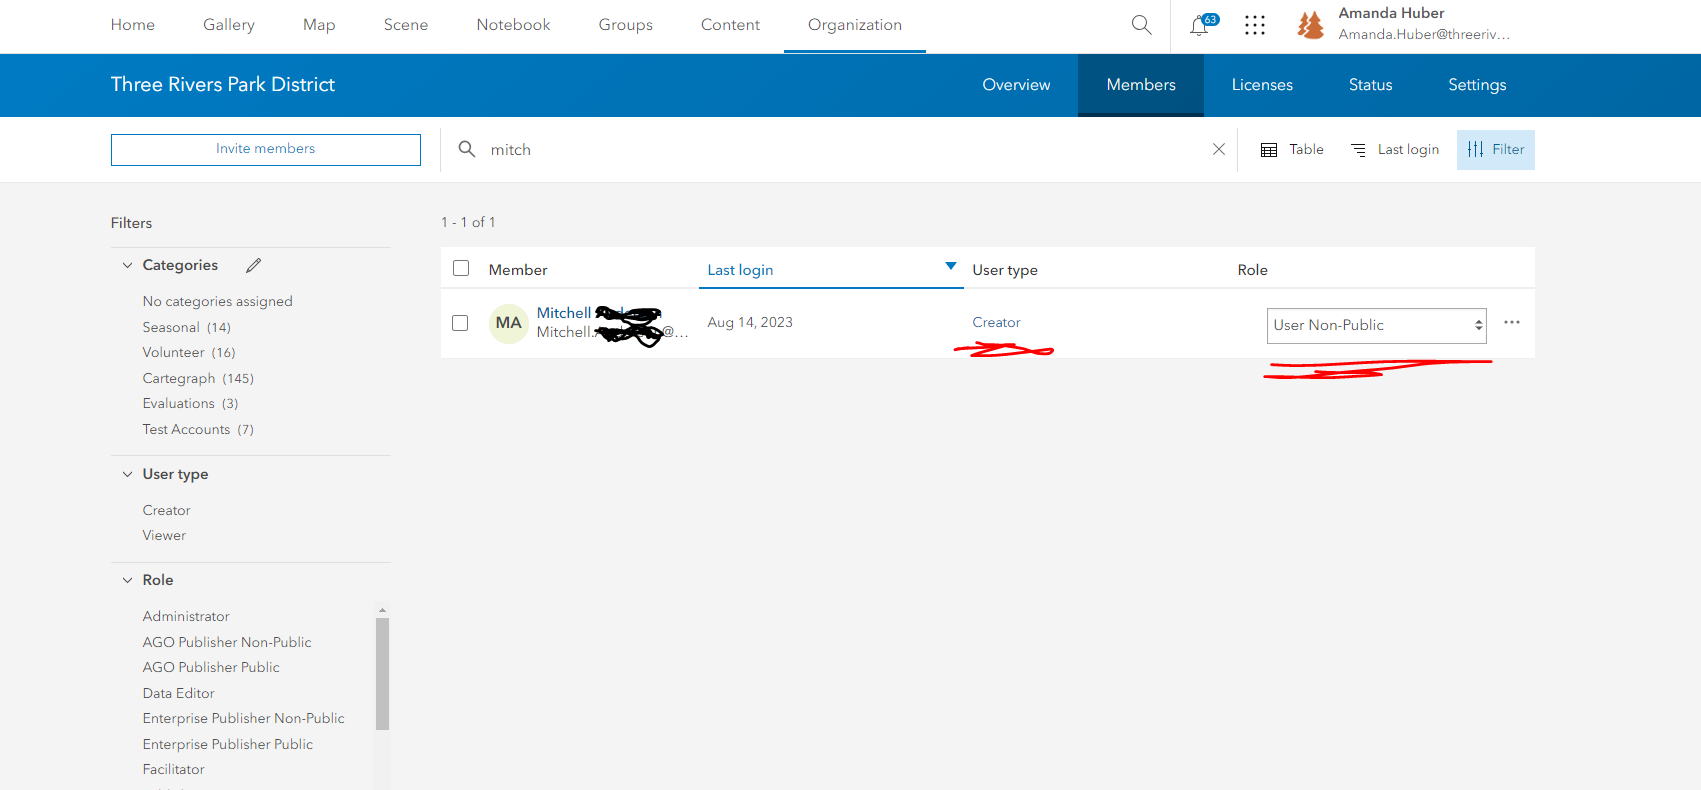Open Amanda Huber profile avatar
Screen dimensions: 1701x790
pos(1310,25)
